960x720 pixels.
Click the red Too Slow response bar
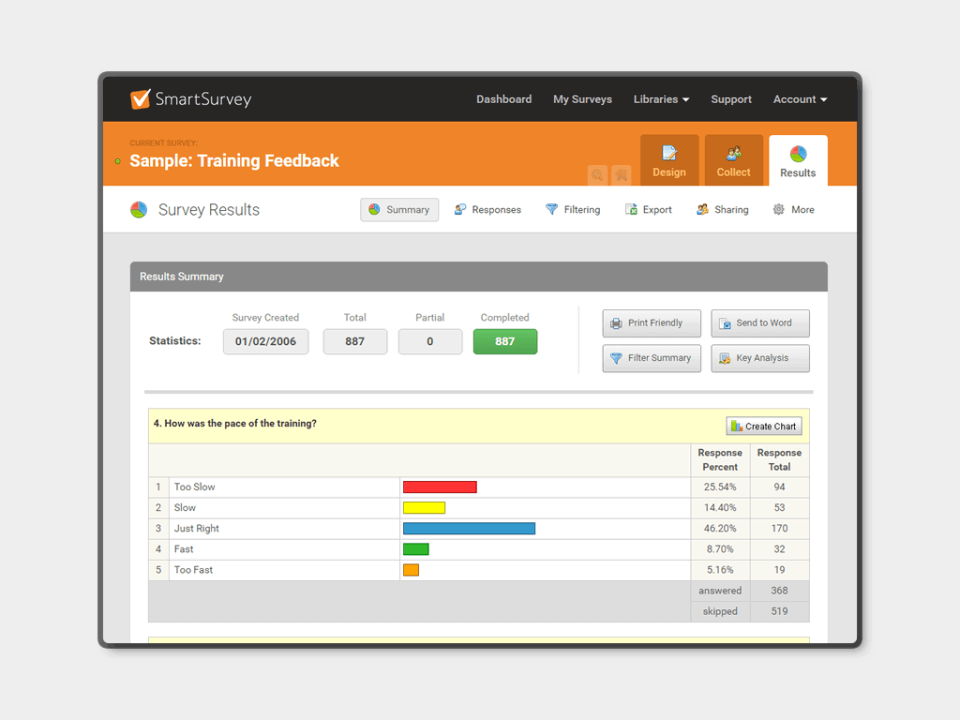coord(439,487)
